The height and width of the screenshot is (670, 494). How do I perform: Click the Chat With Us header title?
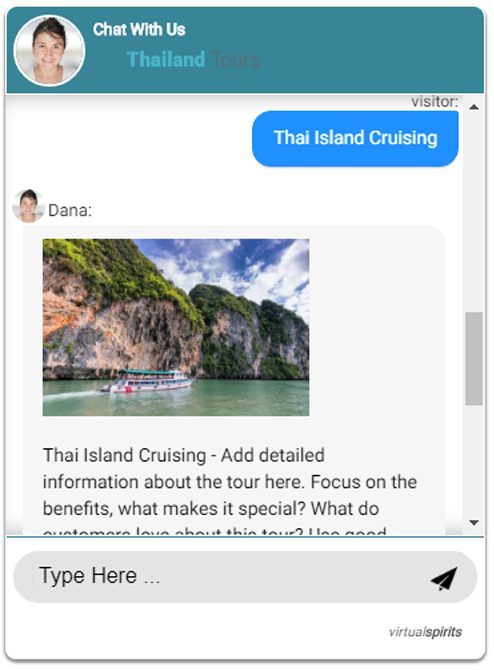click(x=139, y=29)
